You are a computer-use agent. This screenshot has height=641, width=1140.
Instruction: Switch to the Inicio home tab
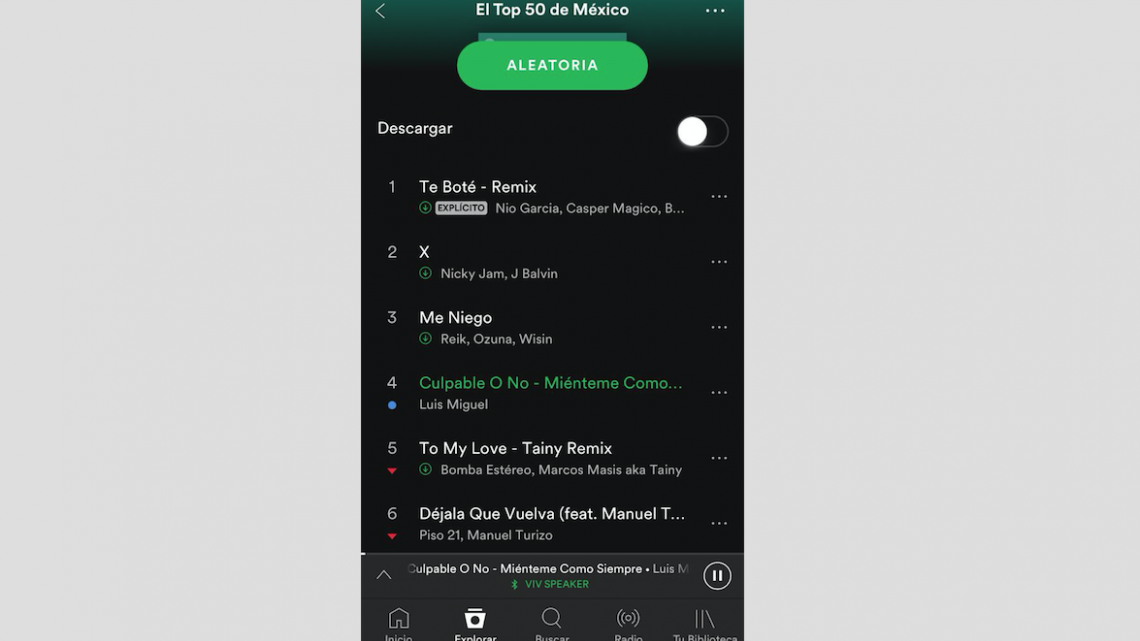pyautogui.click(x=398, y=625)
